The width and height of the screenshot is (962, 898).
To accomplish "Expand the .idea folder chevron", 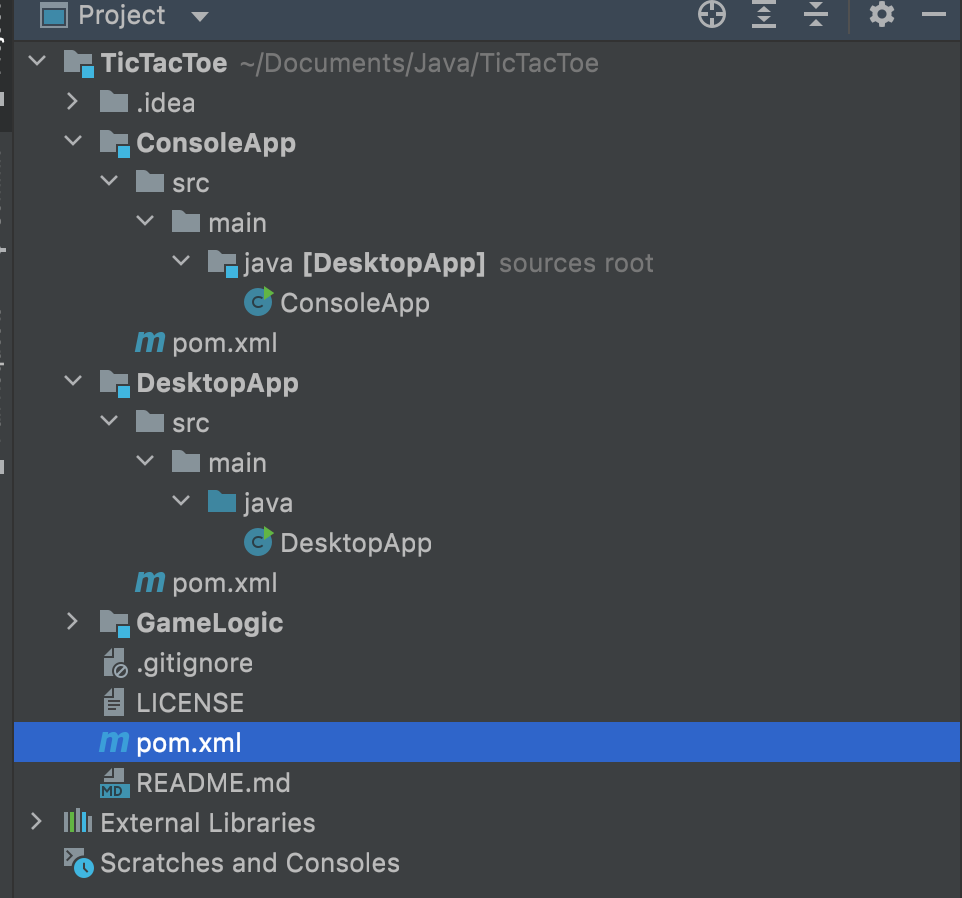I will coord(72,101).
